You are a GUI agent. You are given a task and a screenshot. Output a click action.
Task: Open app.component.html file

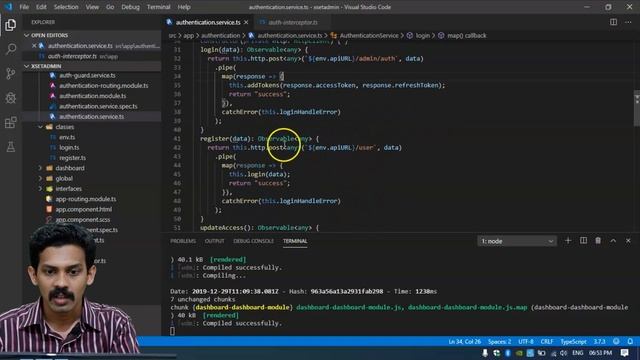coord(84,209)
